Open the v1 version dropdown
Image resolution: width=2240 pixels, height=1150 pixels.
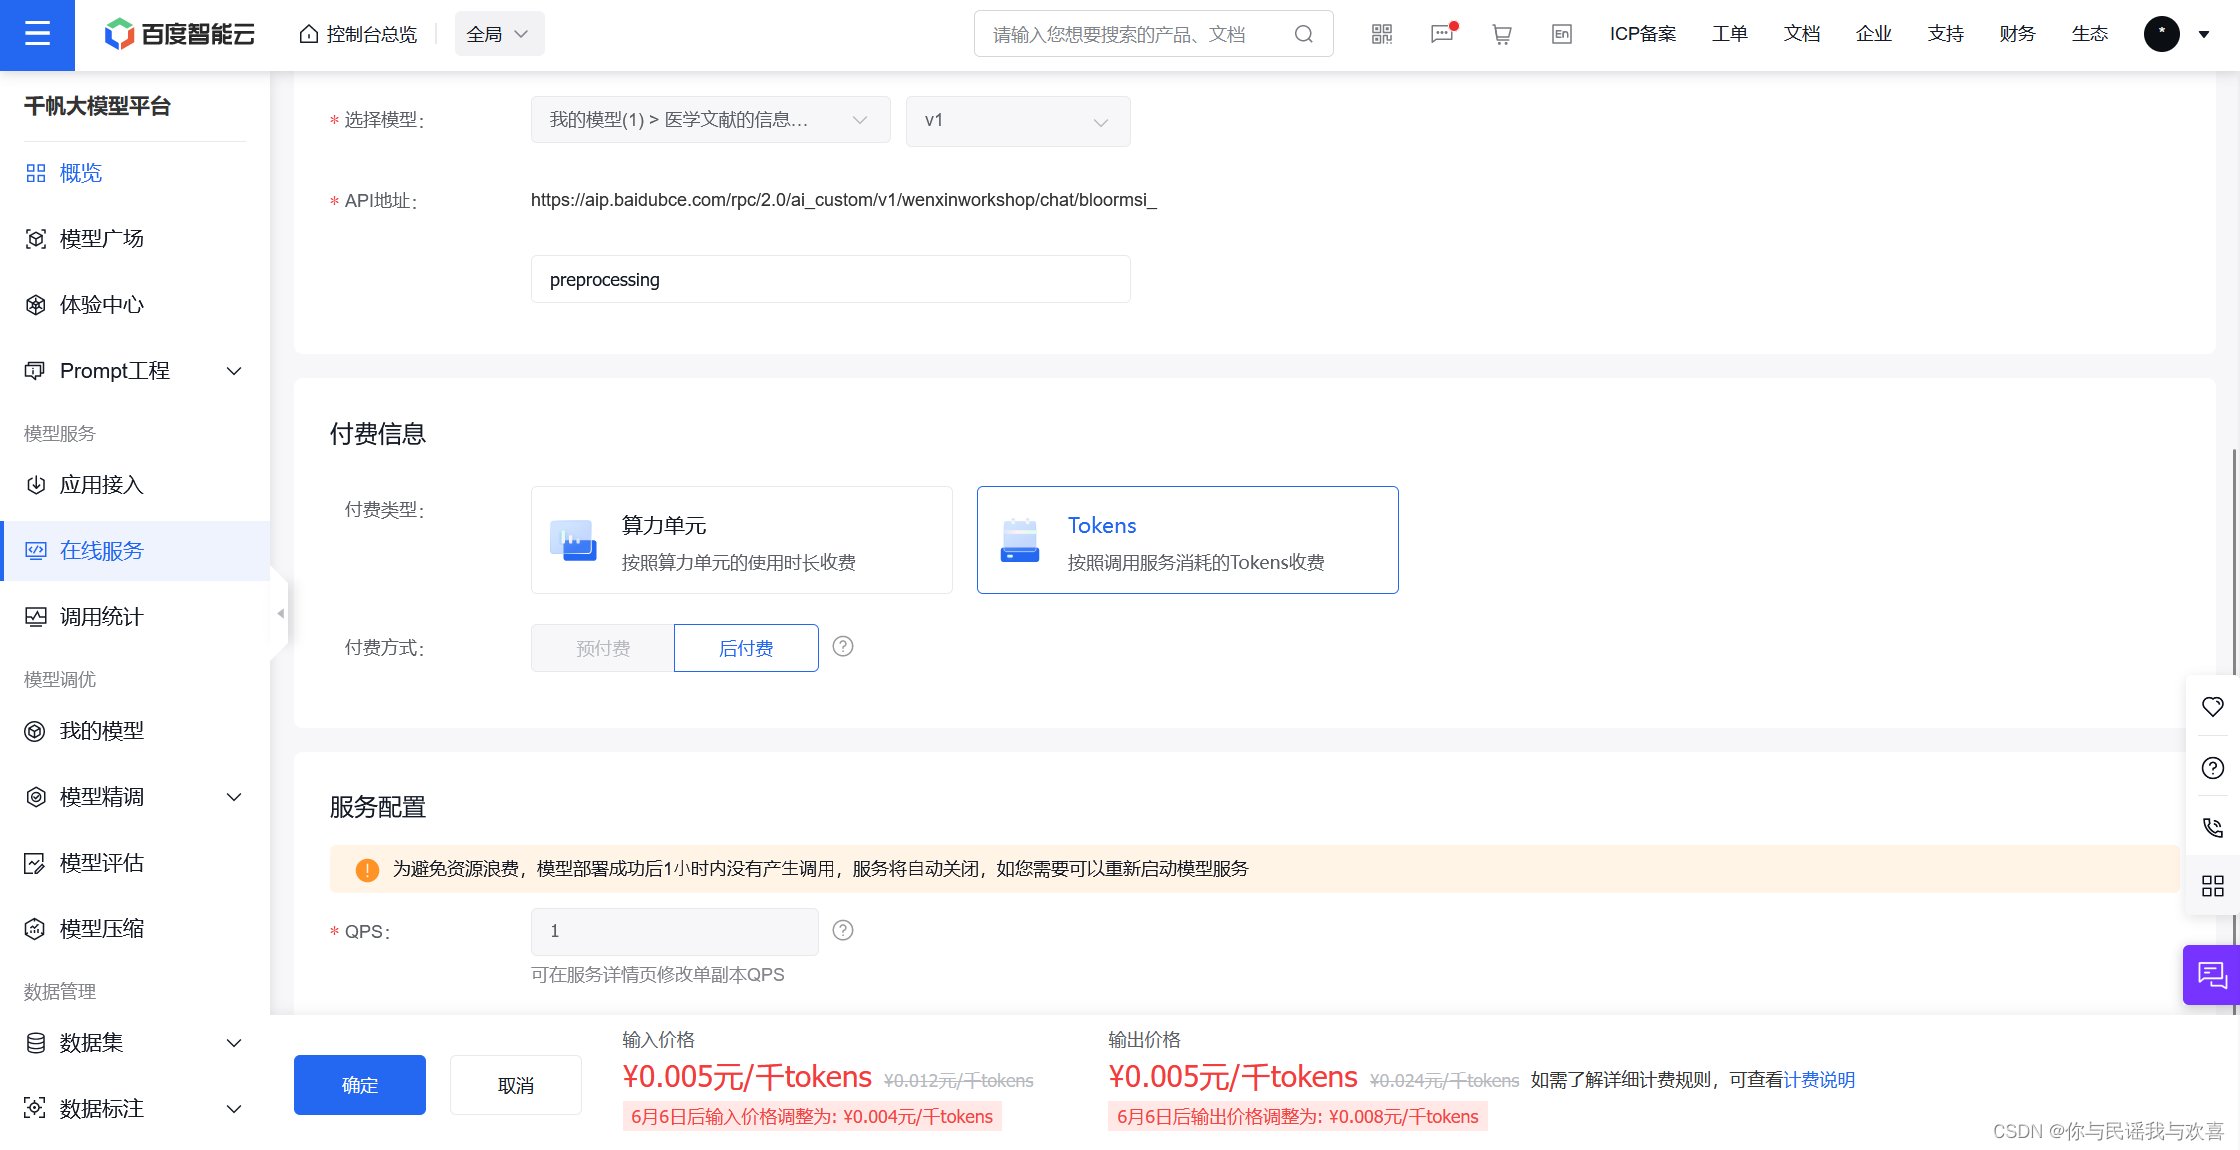coord(1017,121)
